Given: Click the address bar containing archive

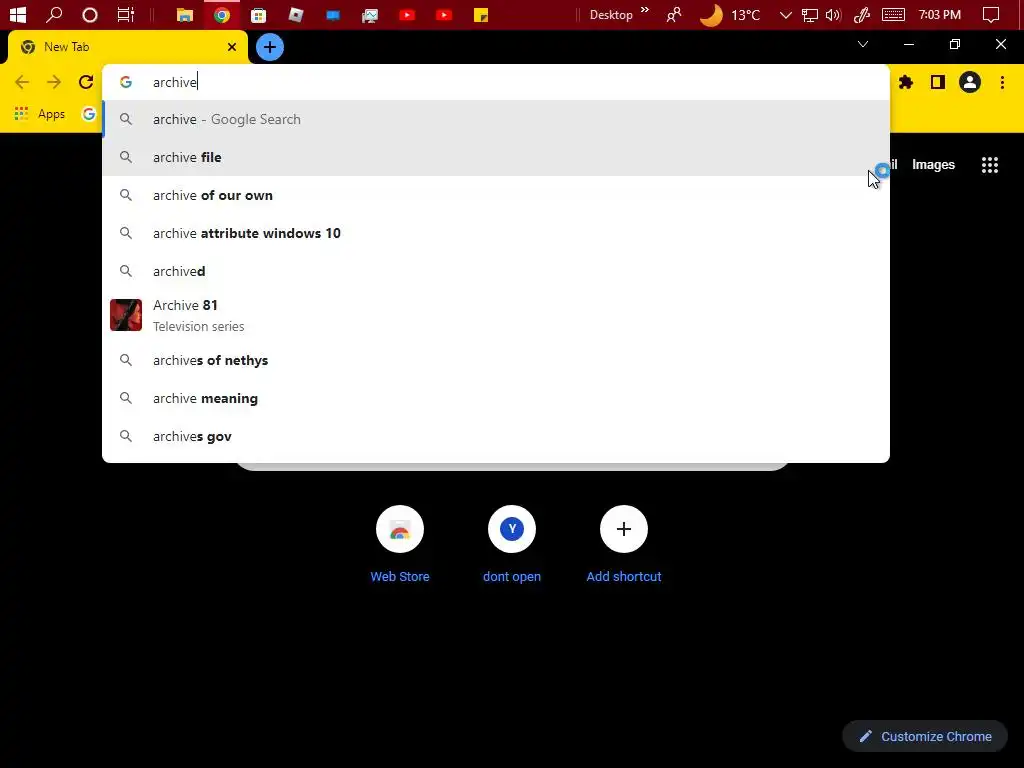Looking at the screenshot, I should [496, 82].
